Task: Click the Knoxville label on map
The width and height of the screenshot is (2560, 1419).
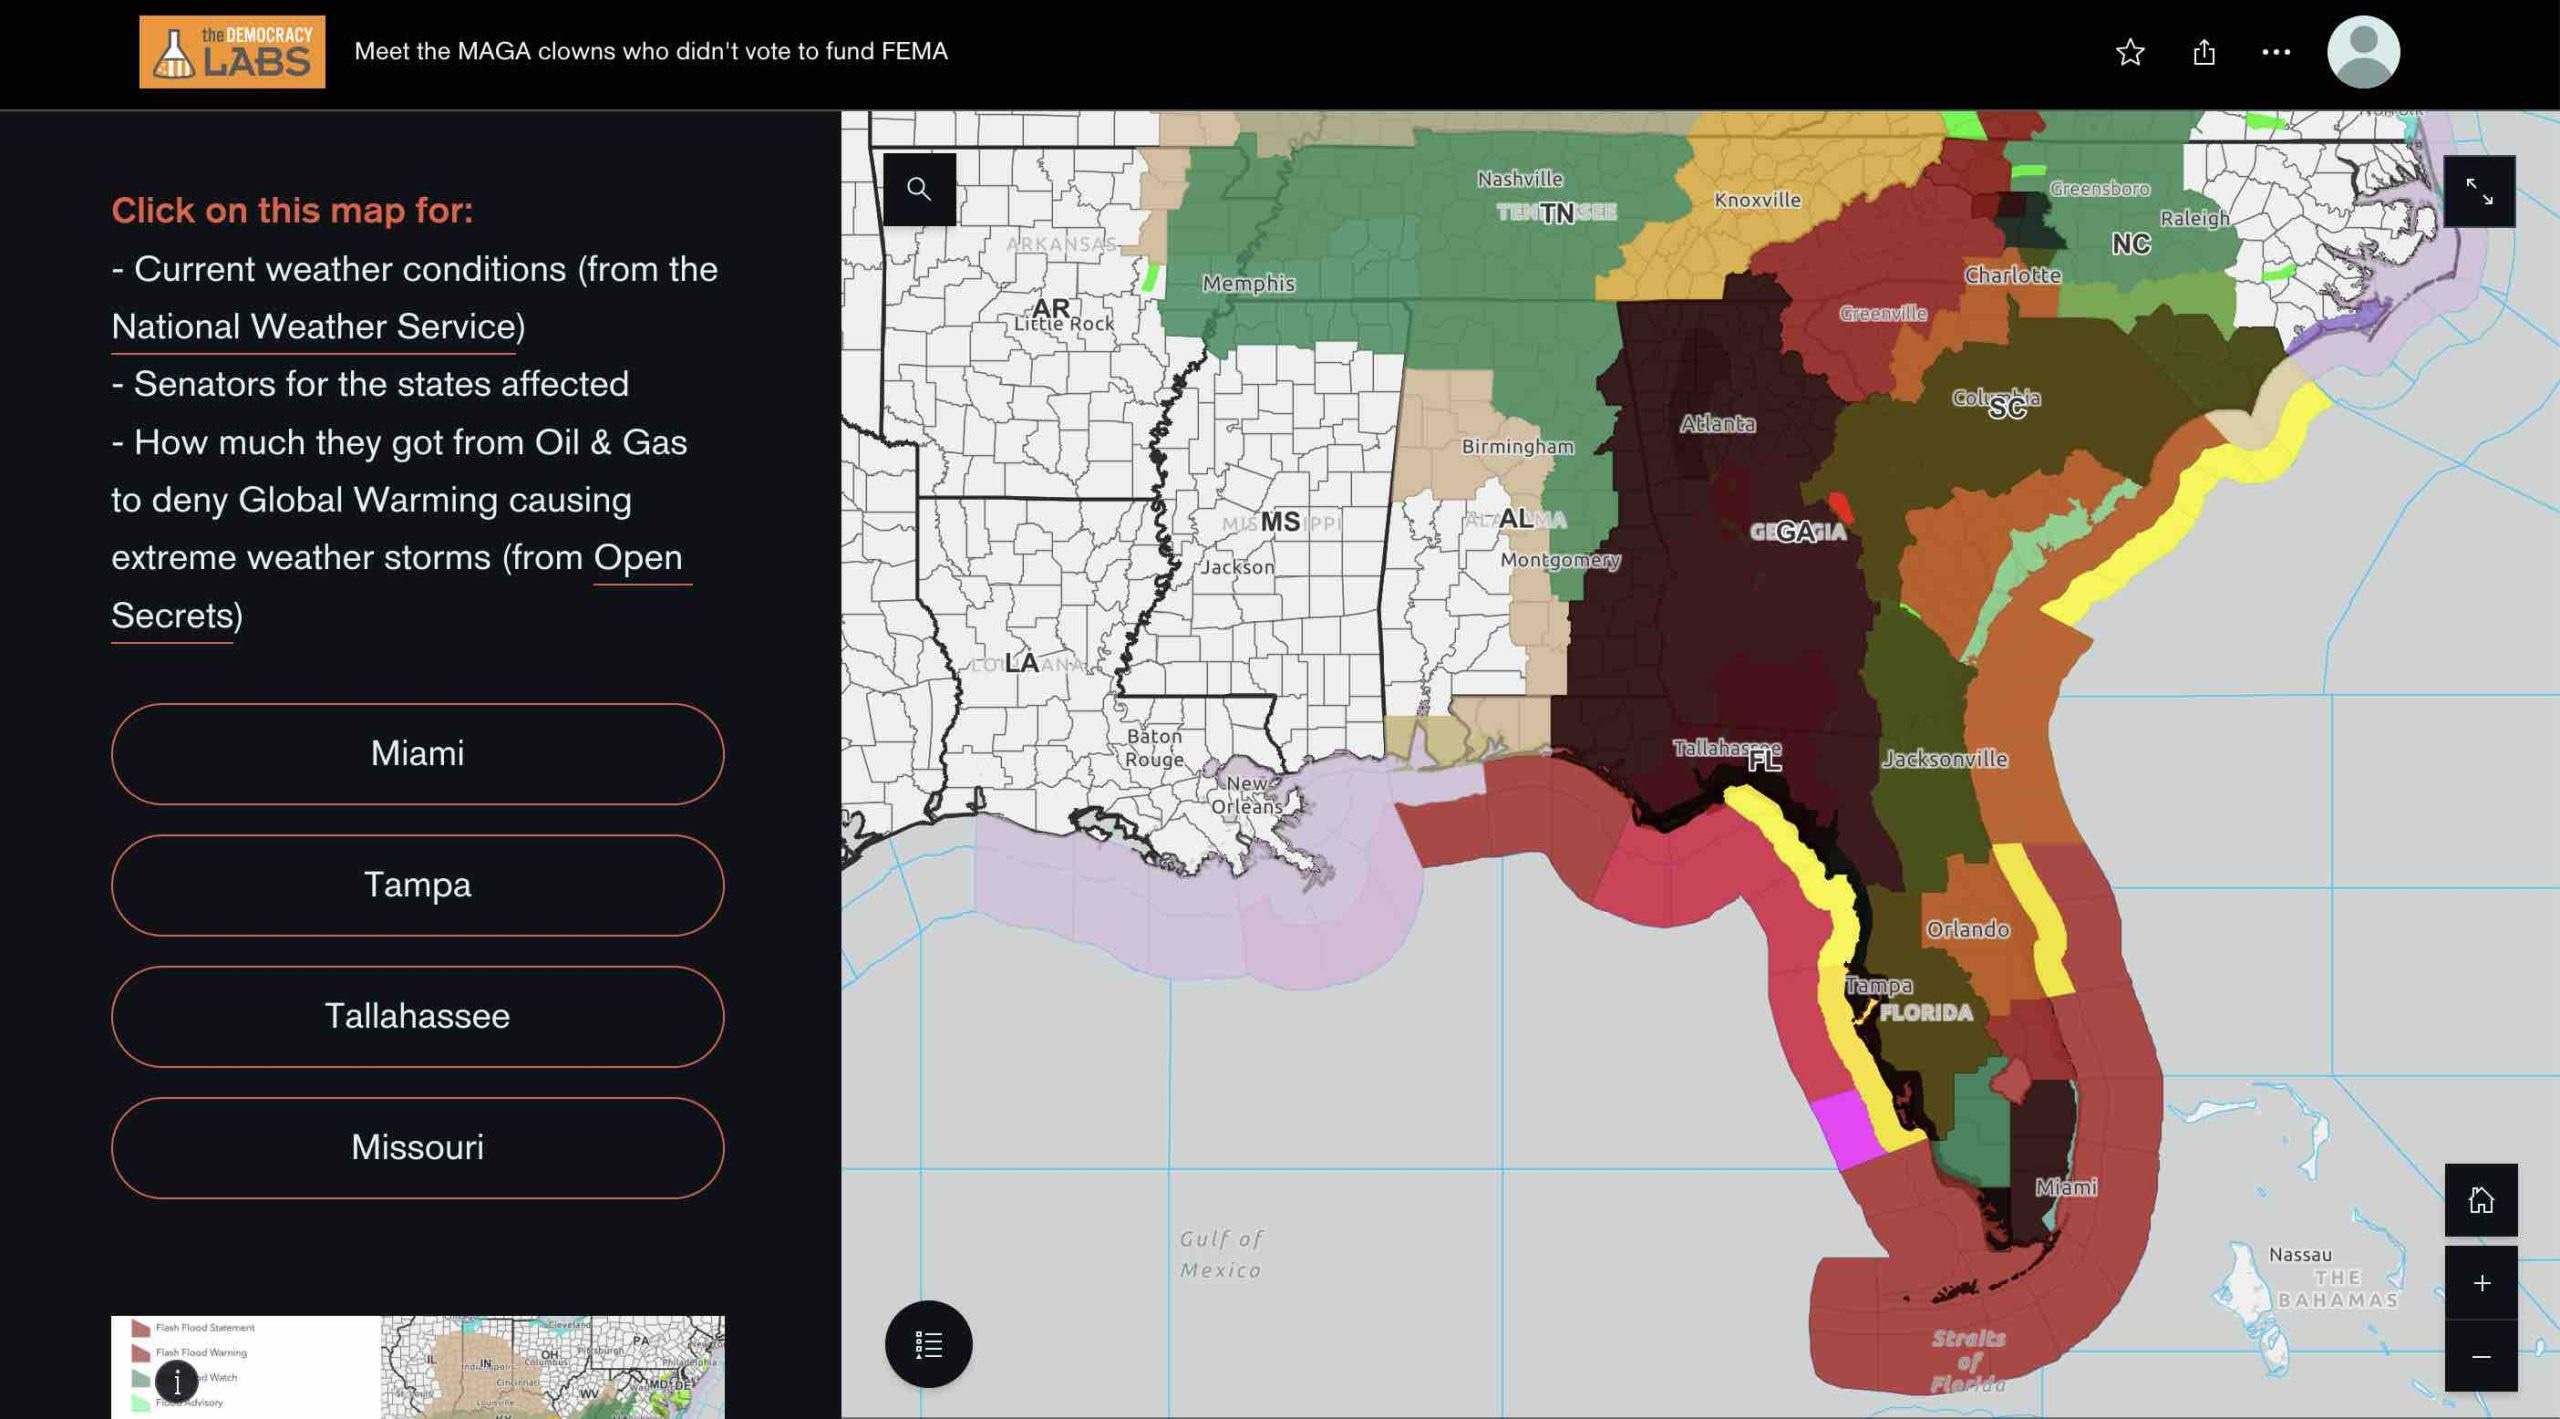Action: (1757, 200)
